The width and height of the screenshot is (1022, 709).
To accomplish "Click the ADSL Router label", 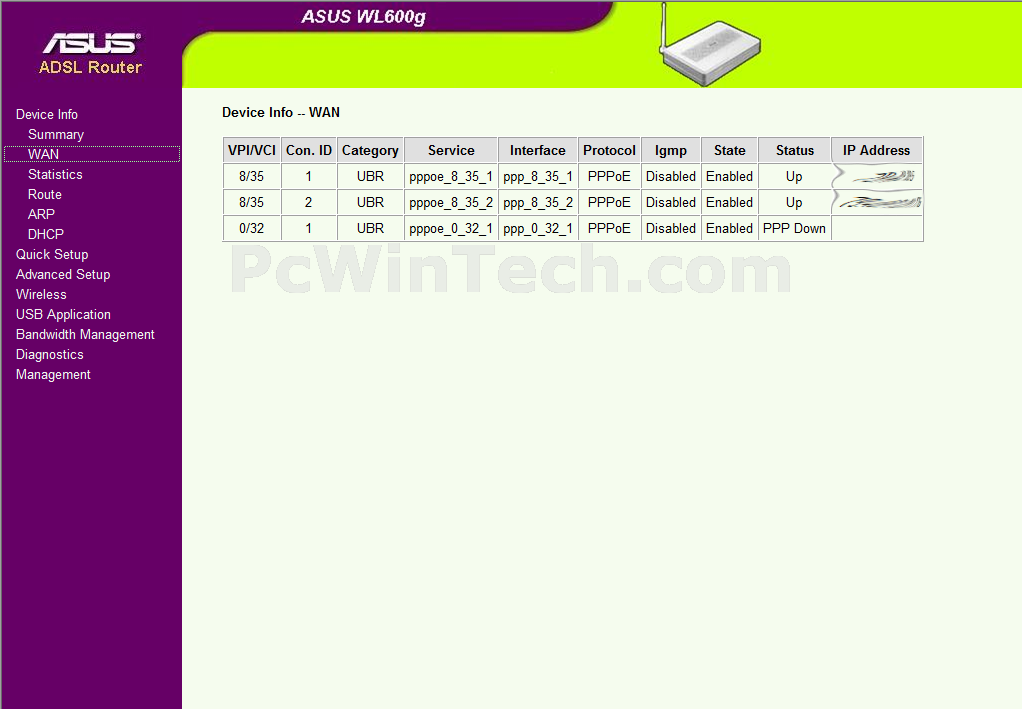I will [91, 67].
